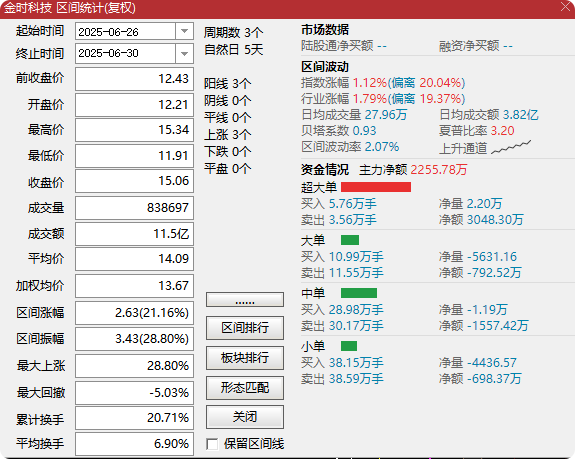Image resolution: width=575 pixels, height=459 pixels.
Task: Select the green 中单 bar indicator
Action: point(359,293)
